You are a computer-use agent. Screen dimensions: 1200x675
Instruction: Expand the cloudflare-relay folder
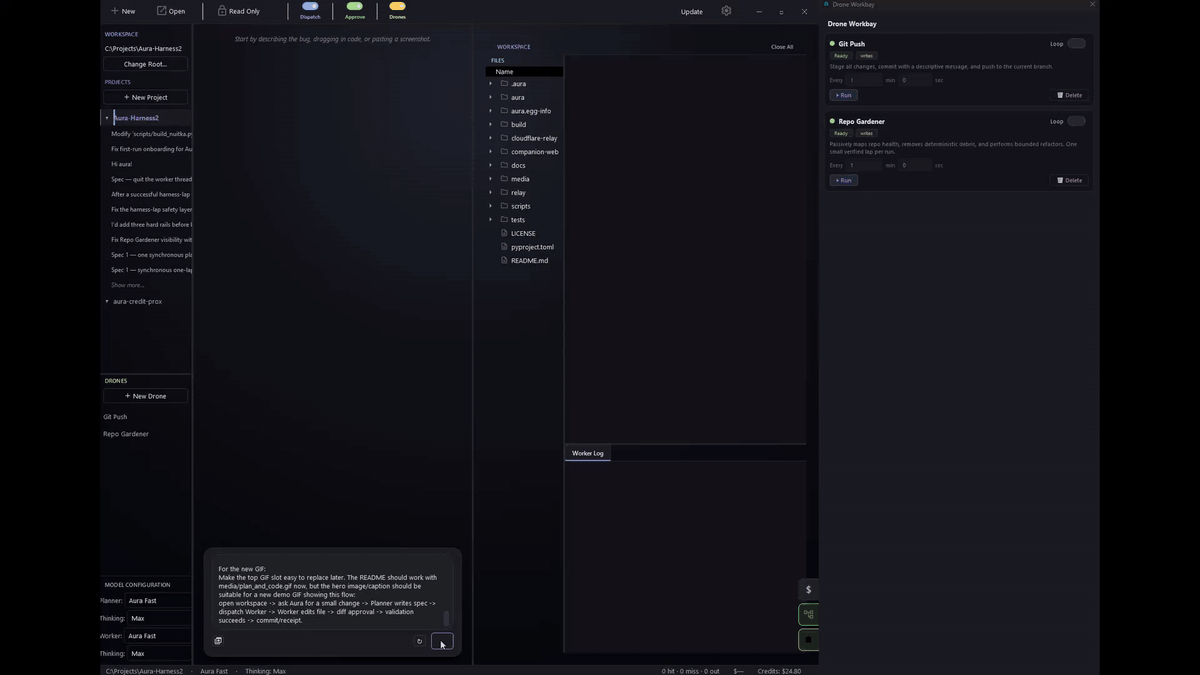[x=491, y=138]
